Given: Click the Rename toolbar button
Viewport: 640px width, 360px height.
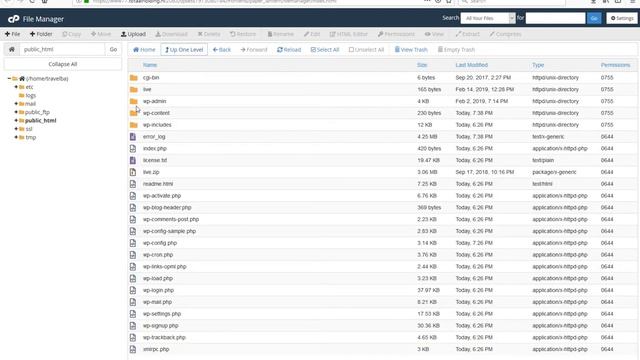Looking at the screenshot, I should [x=280, y=34].
